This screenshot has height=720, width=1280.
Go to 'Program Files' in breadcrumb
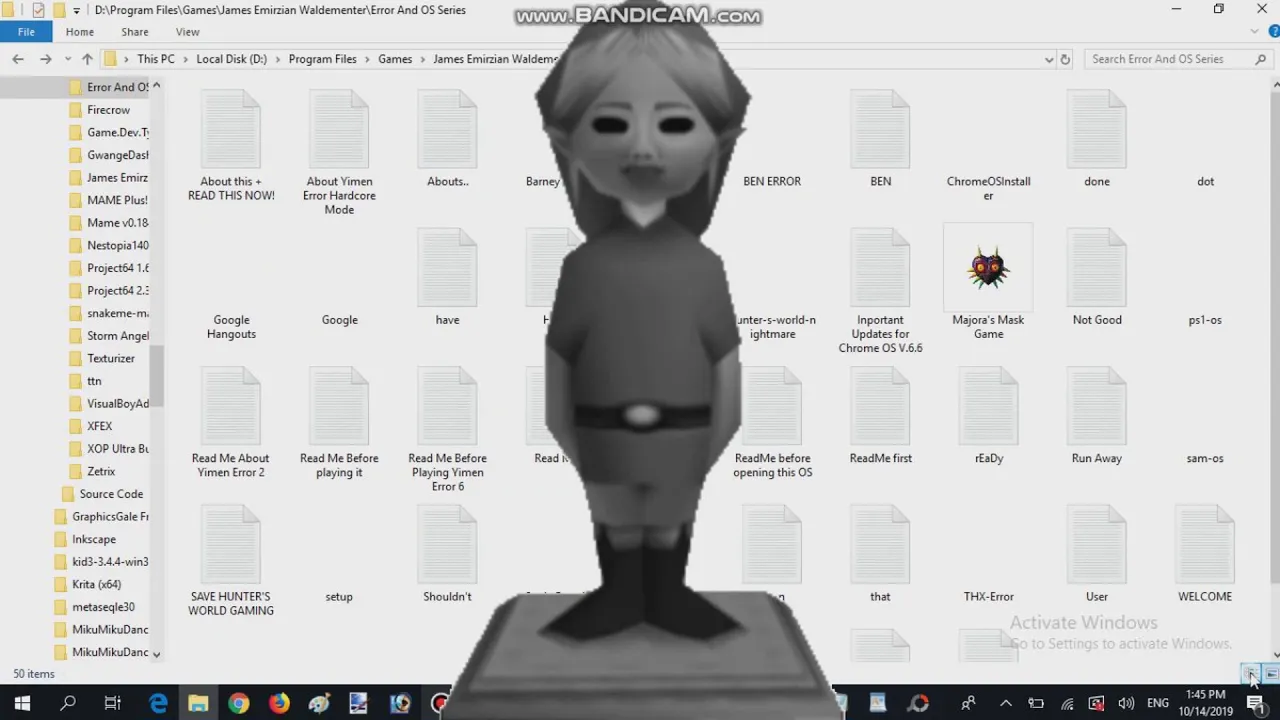(x=322, y=59)
